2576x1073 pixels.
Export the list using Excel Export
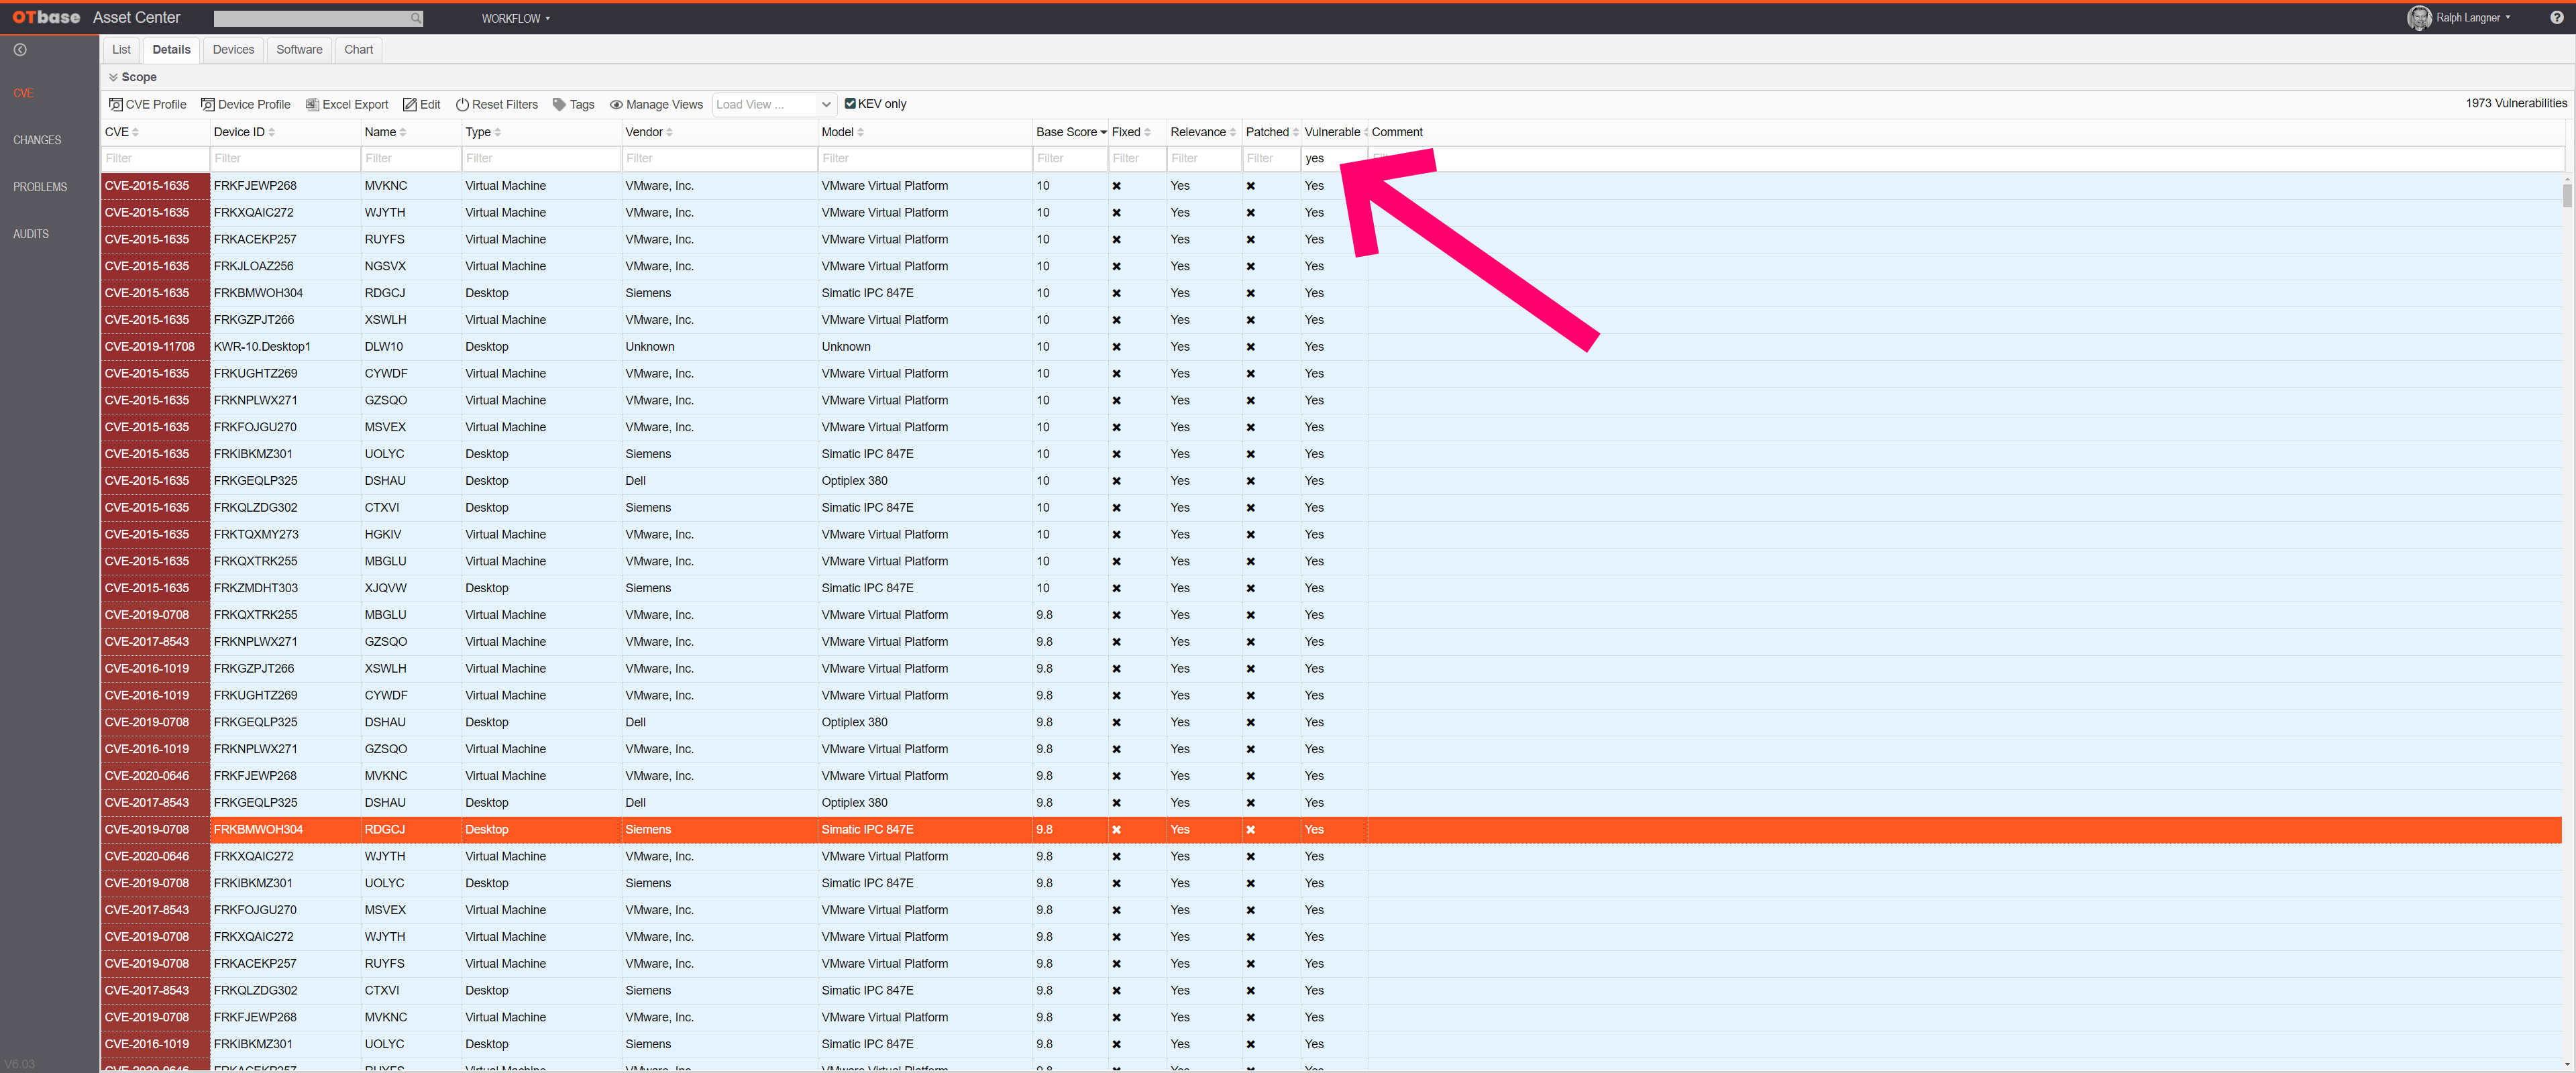[x=347, y=105]
